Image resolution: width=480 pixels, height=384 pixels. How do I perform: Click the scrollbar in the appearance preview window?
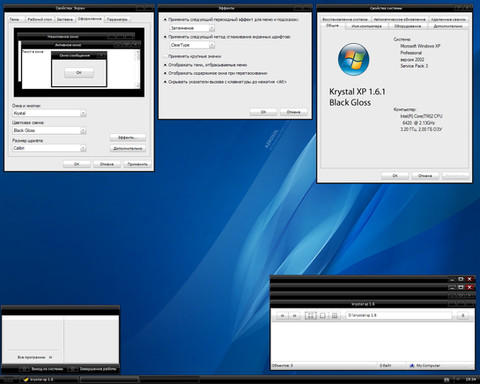[137, 69]
